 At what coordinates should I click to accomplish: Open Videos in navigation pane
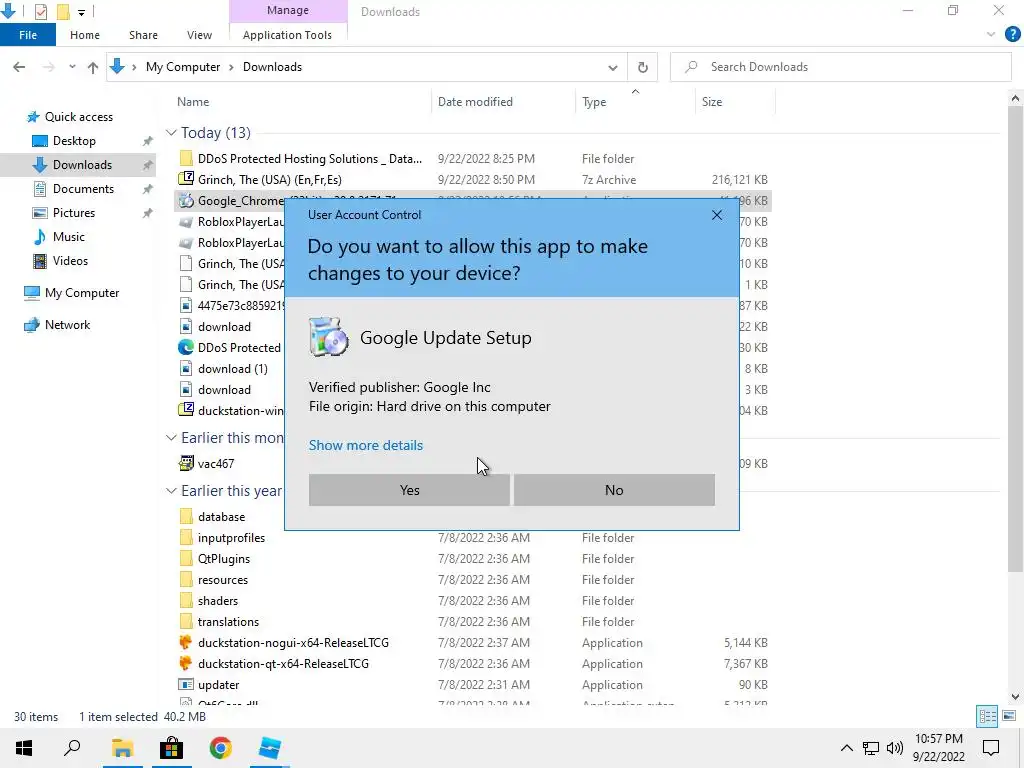click(70, 261)
